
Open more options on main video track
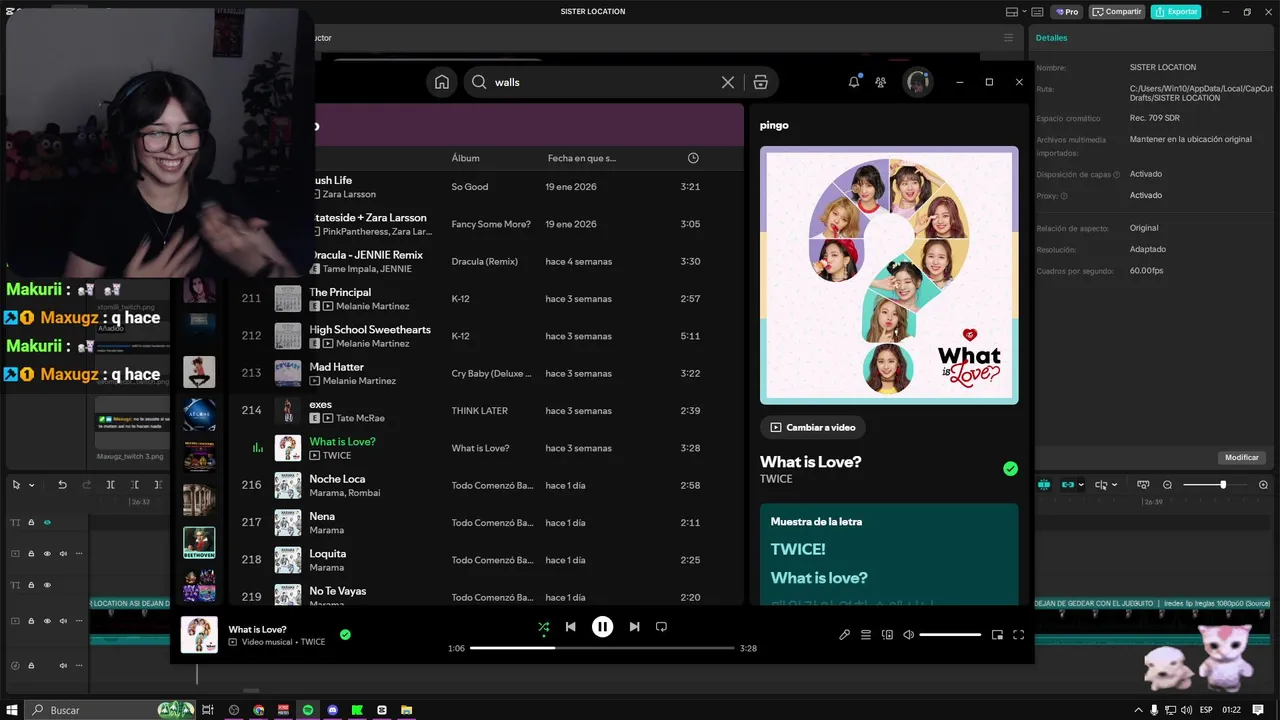(79, 621)
